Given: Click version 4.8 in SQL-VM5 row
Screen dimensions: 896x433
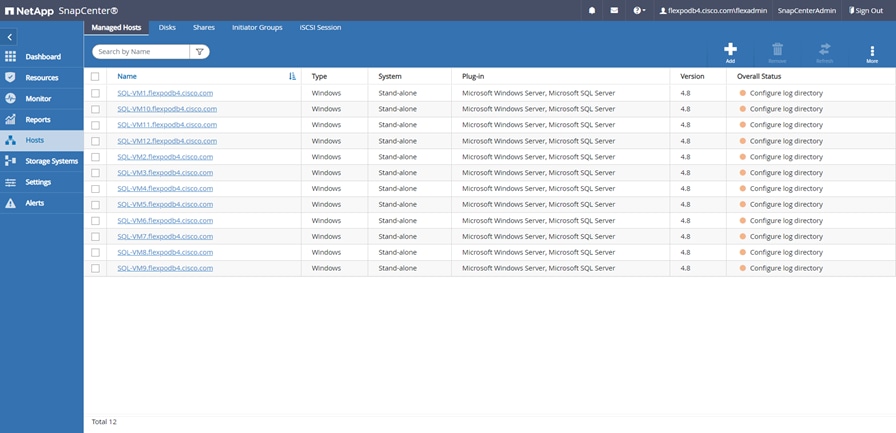Looking at the screenshot, I should pyautogui.click(x=685, y=205).
